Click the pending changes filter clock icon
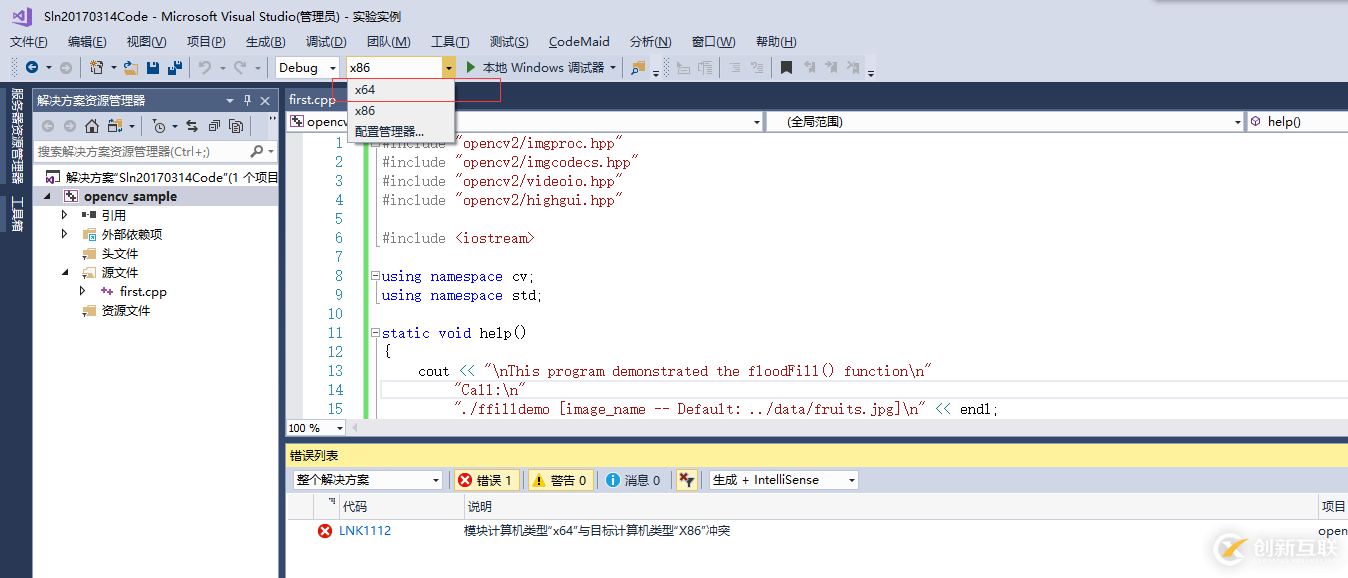 (159, 126)
